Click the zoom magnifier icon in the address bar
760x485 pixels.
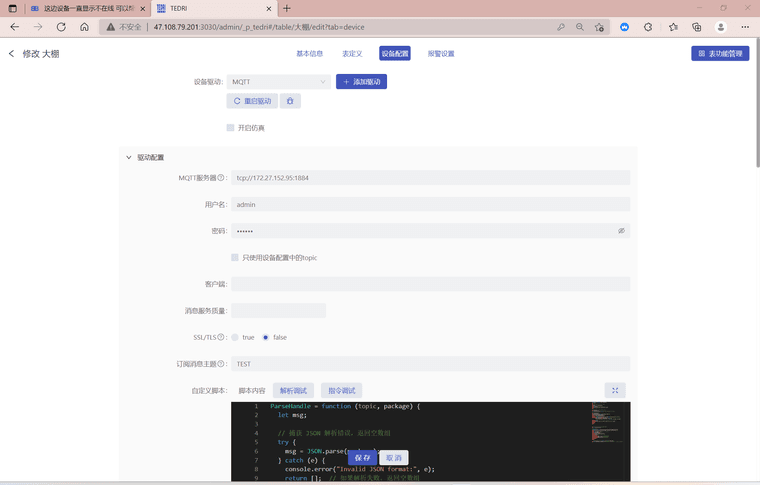pos(580,27)
